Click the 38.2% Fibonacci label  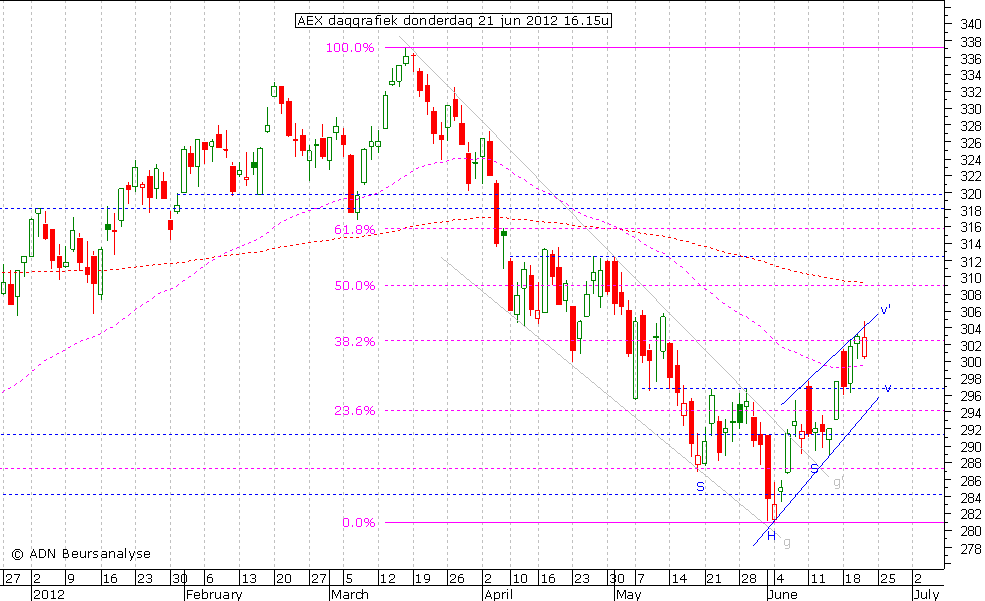coord(354,342)
